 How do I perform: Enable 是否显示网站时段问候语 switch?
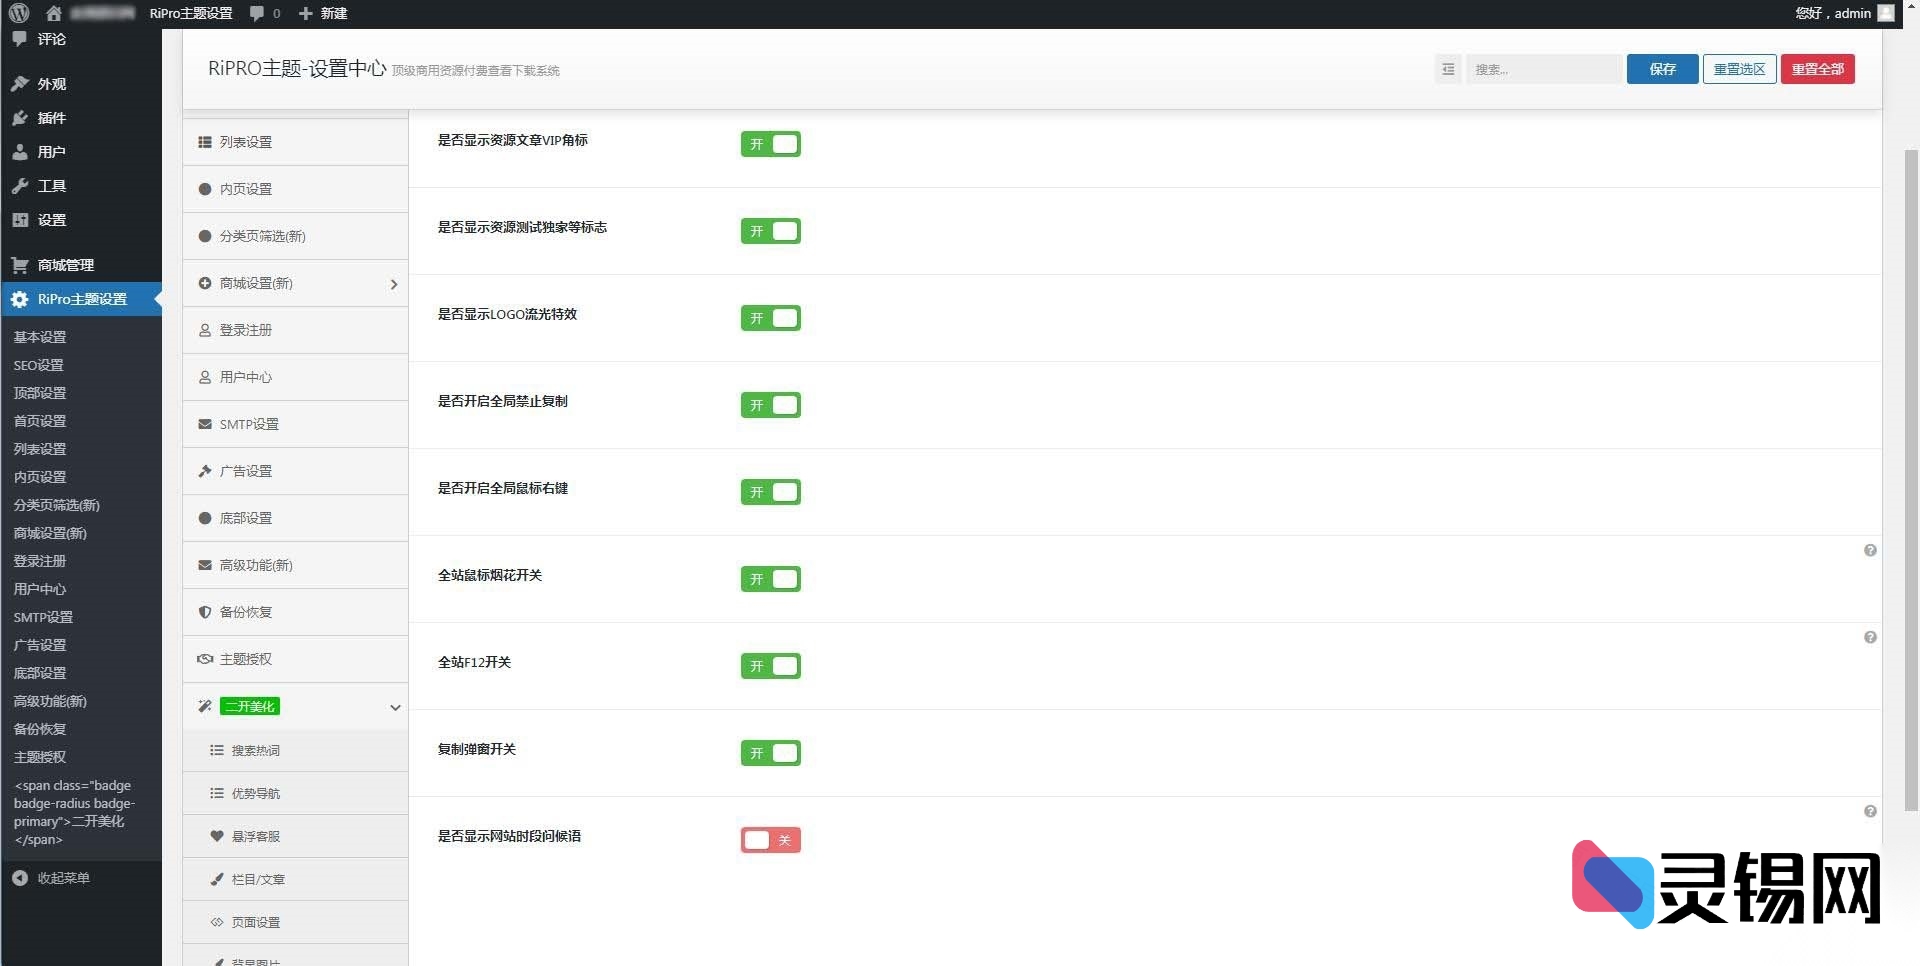coord(770,840)
